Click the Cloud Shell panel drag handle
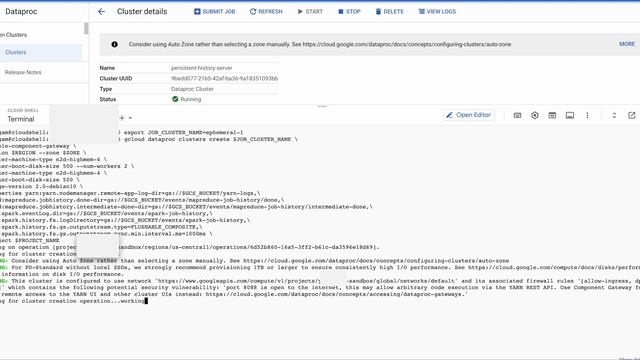Viewport: 640px width, 360px height. coord(322,106)
